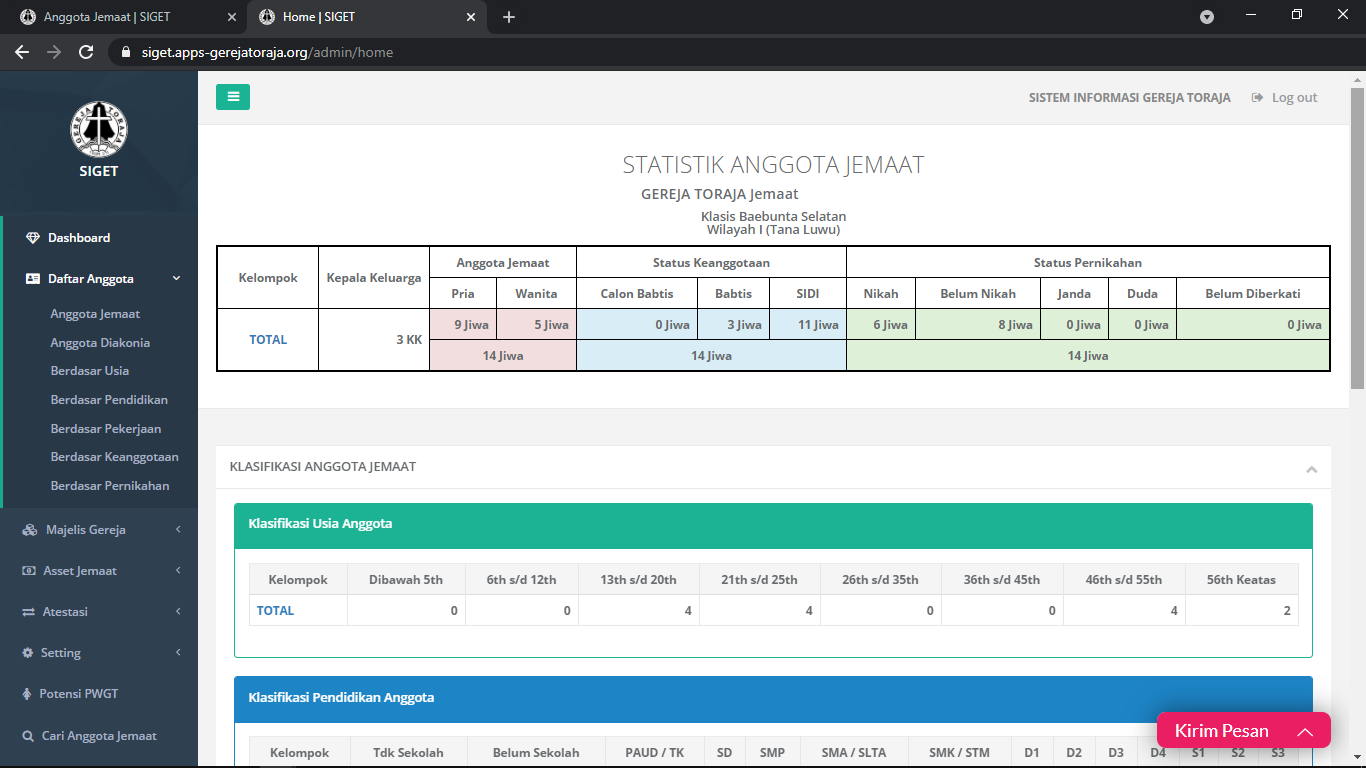Viewport: 1366px width, 768px height.
Task: Open Berdasar Pendidikan in the sidebar
Action: coord(109,400)
